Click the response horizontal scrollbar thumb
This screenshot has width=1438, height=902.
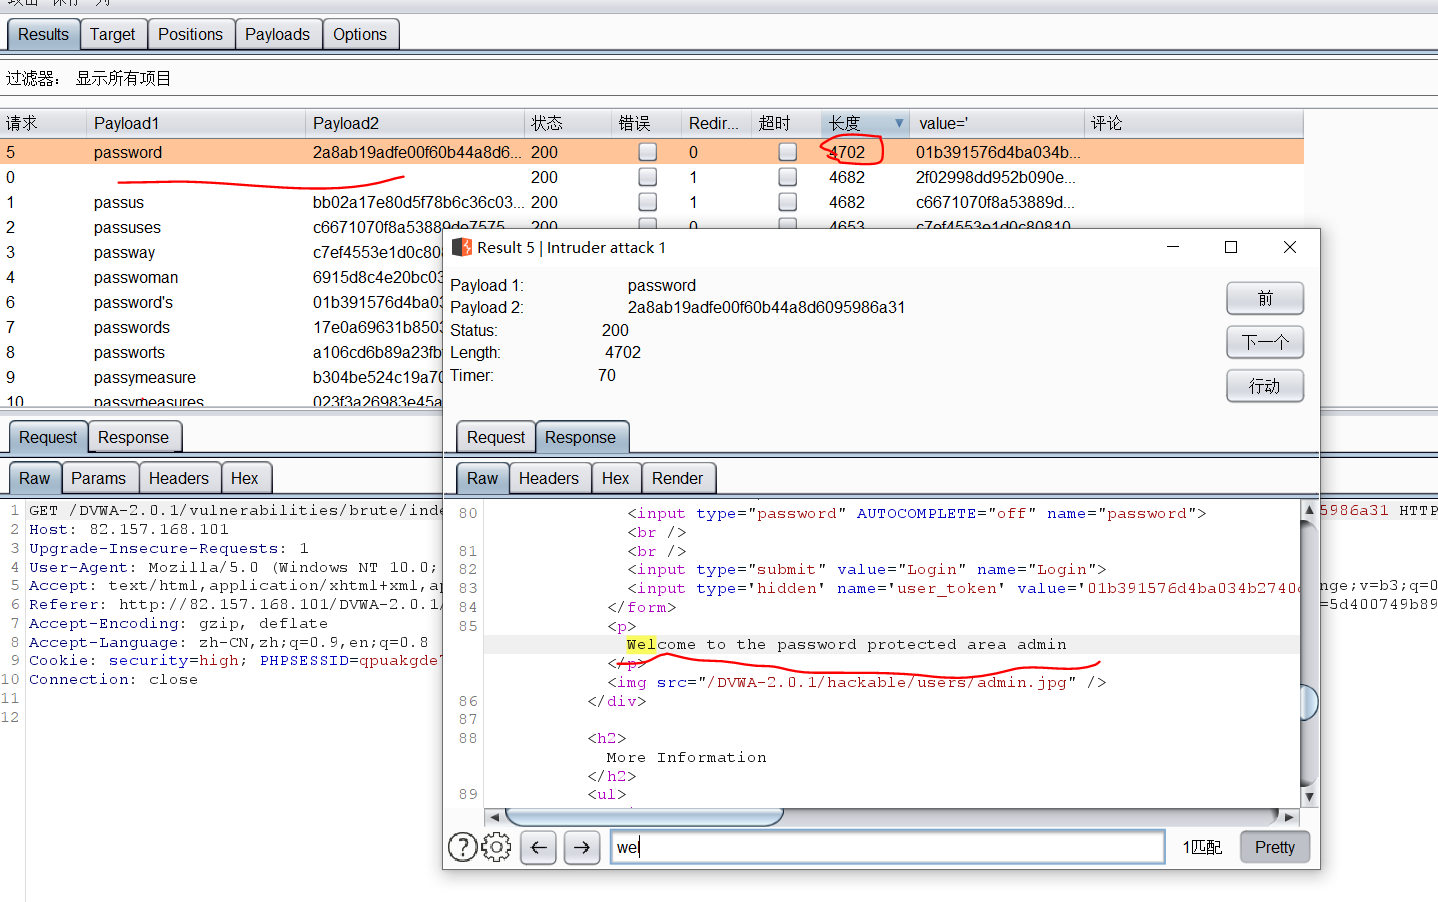644,817
